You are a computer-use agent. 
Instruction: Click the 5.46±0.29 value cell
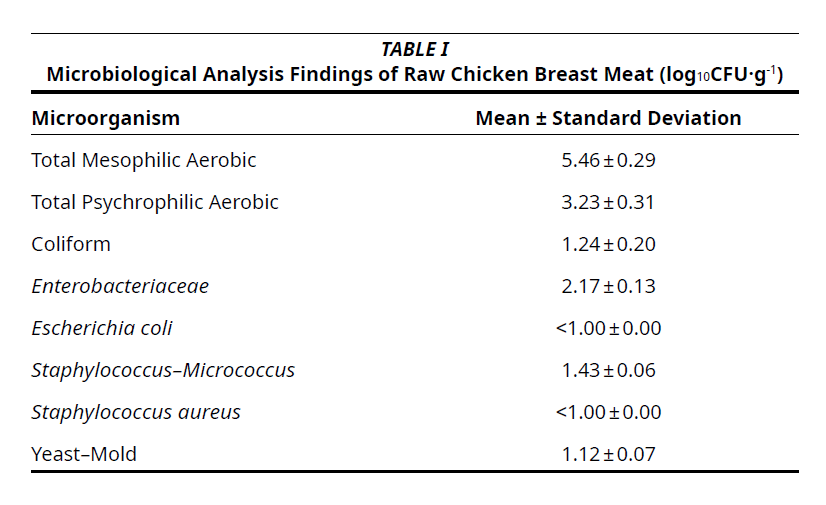point(608,160)
